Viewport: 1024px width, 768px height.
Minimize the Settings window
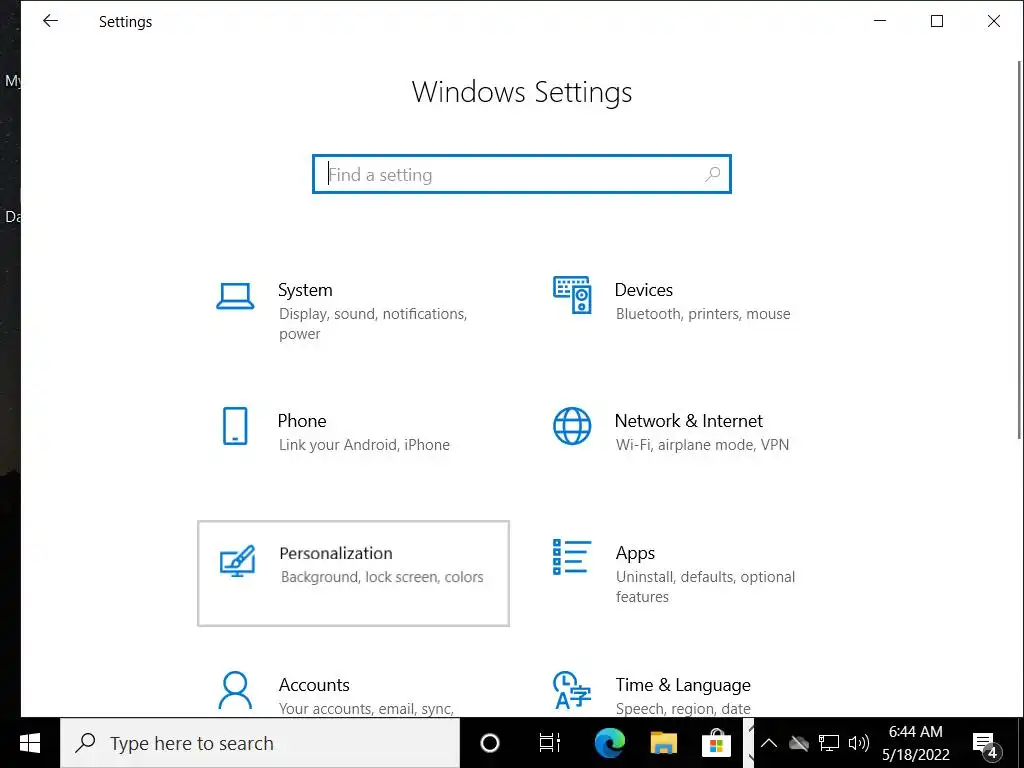coord(880,21)
